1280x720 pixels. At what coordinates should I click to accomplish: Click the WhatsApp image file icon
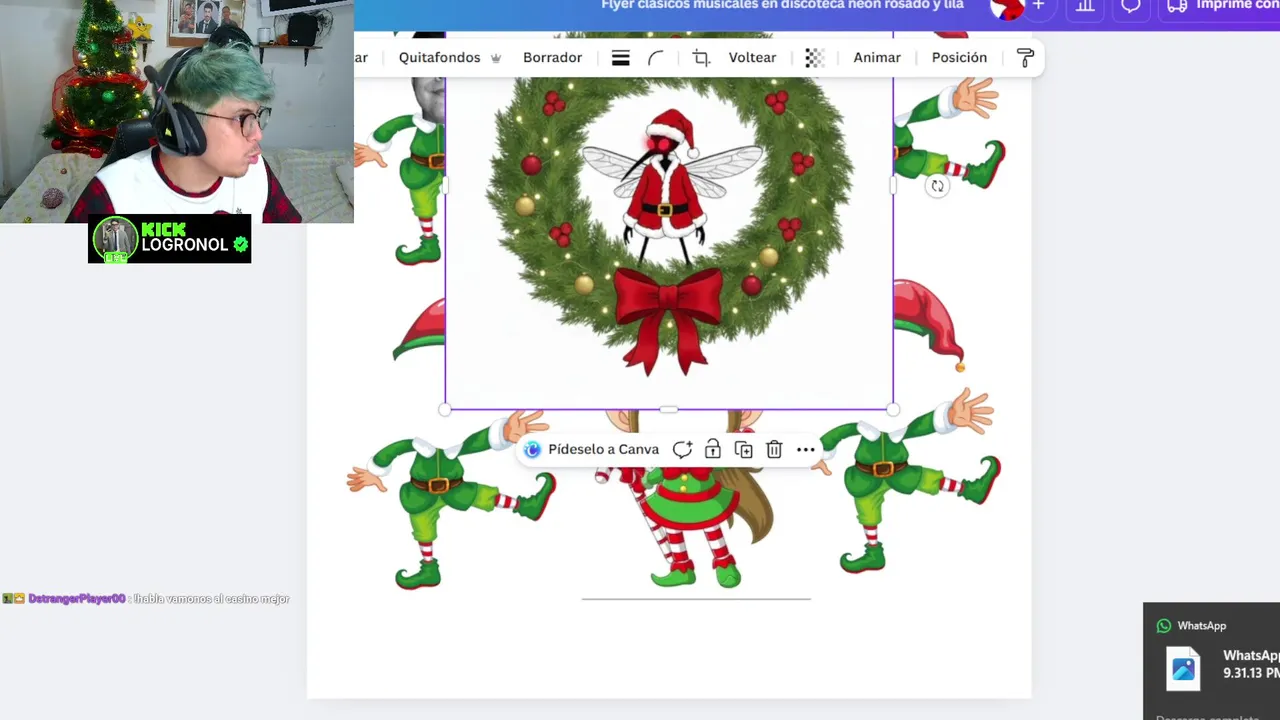[x=1184, y=669]
